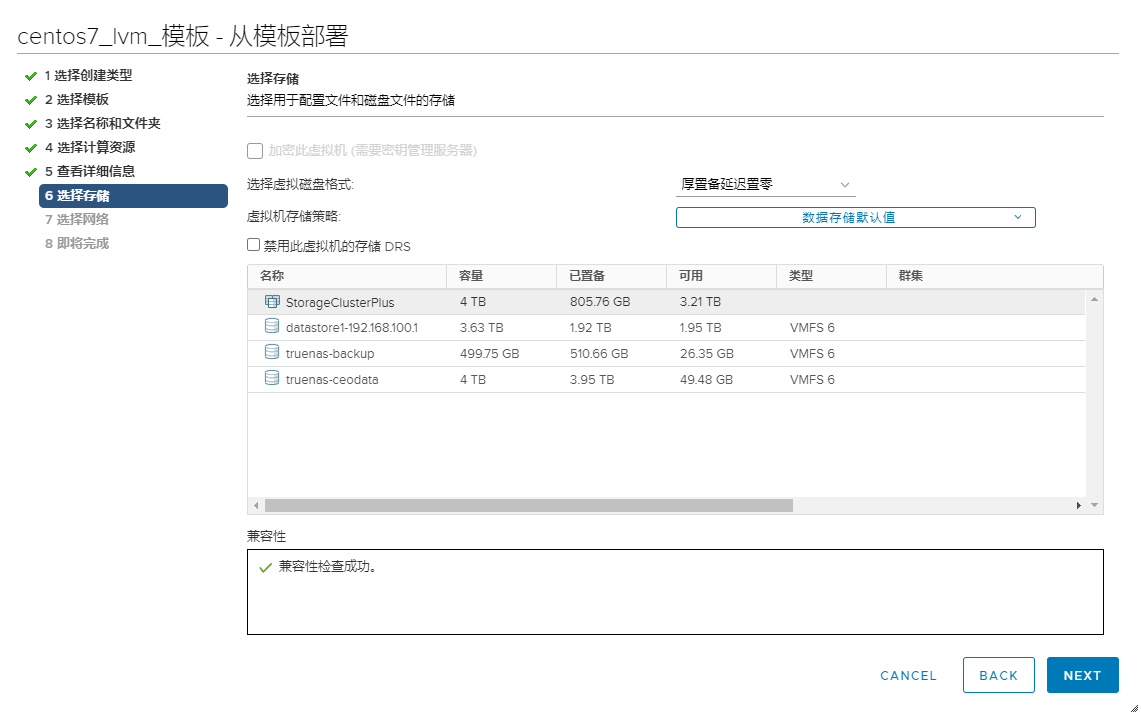This screenshot has height=712, width=1141.
Task: Select the truenas-backup datastore name
Action: (x=330, y=354)
